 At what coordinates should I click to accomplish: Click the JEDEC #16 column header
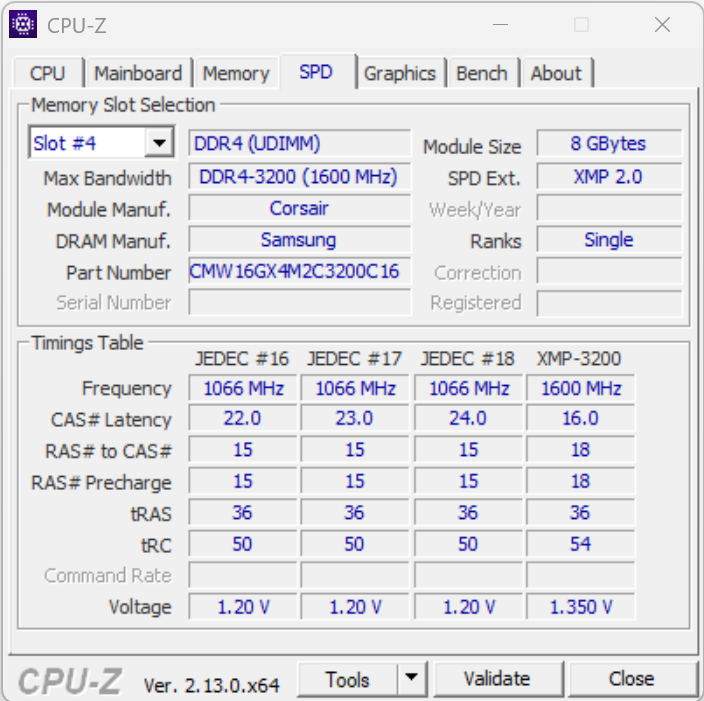(x=242, y=359)
